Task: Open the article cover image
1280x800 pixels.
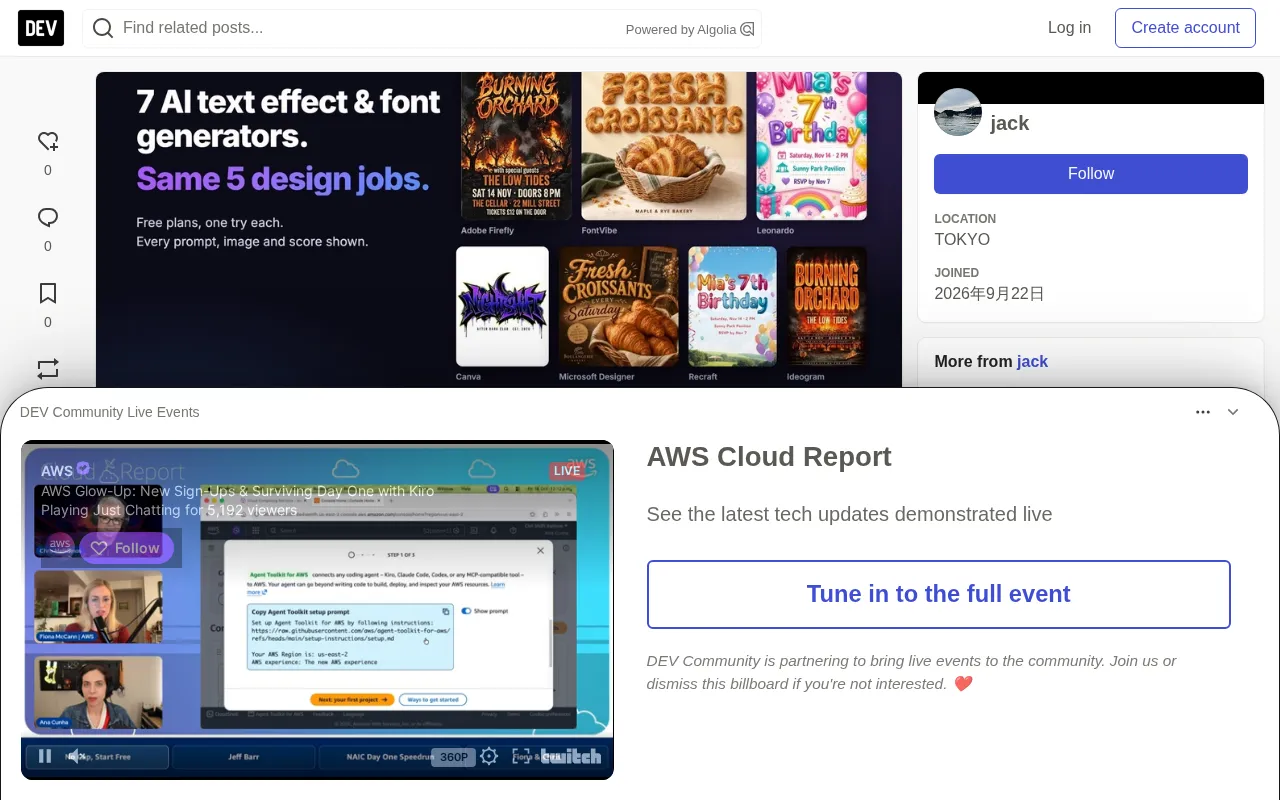Action: (x=499, y=230)
